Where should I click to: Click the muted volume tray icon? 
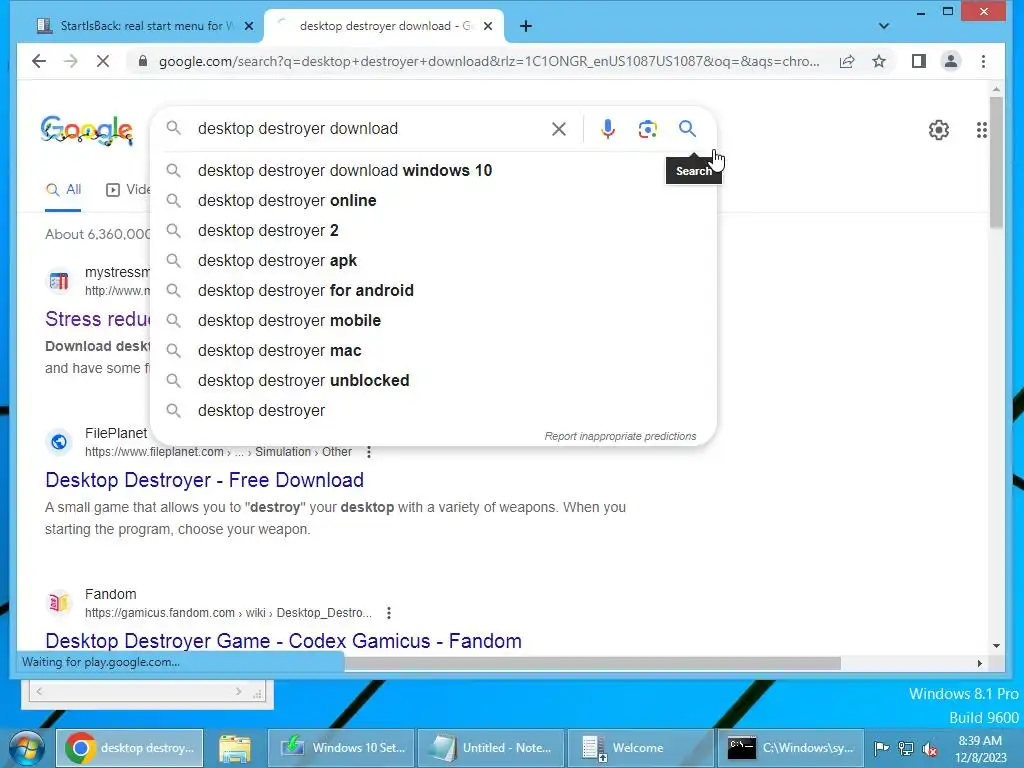pyautogui.click(x=929, y=749)
